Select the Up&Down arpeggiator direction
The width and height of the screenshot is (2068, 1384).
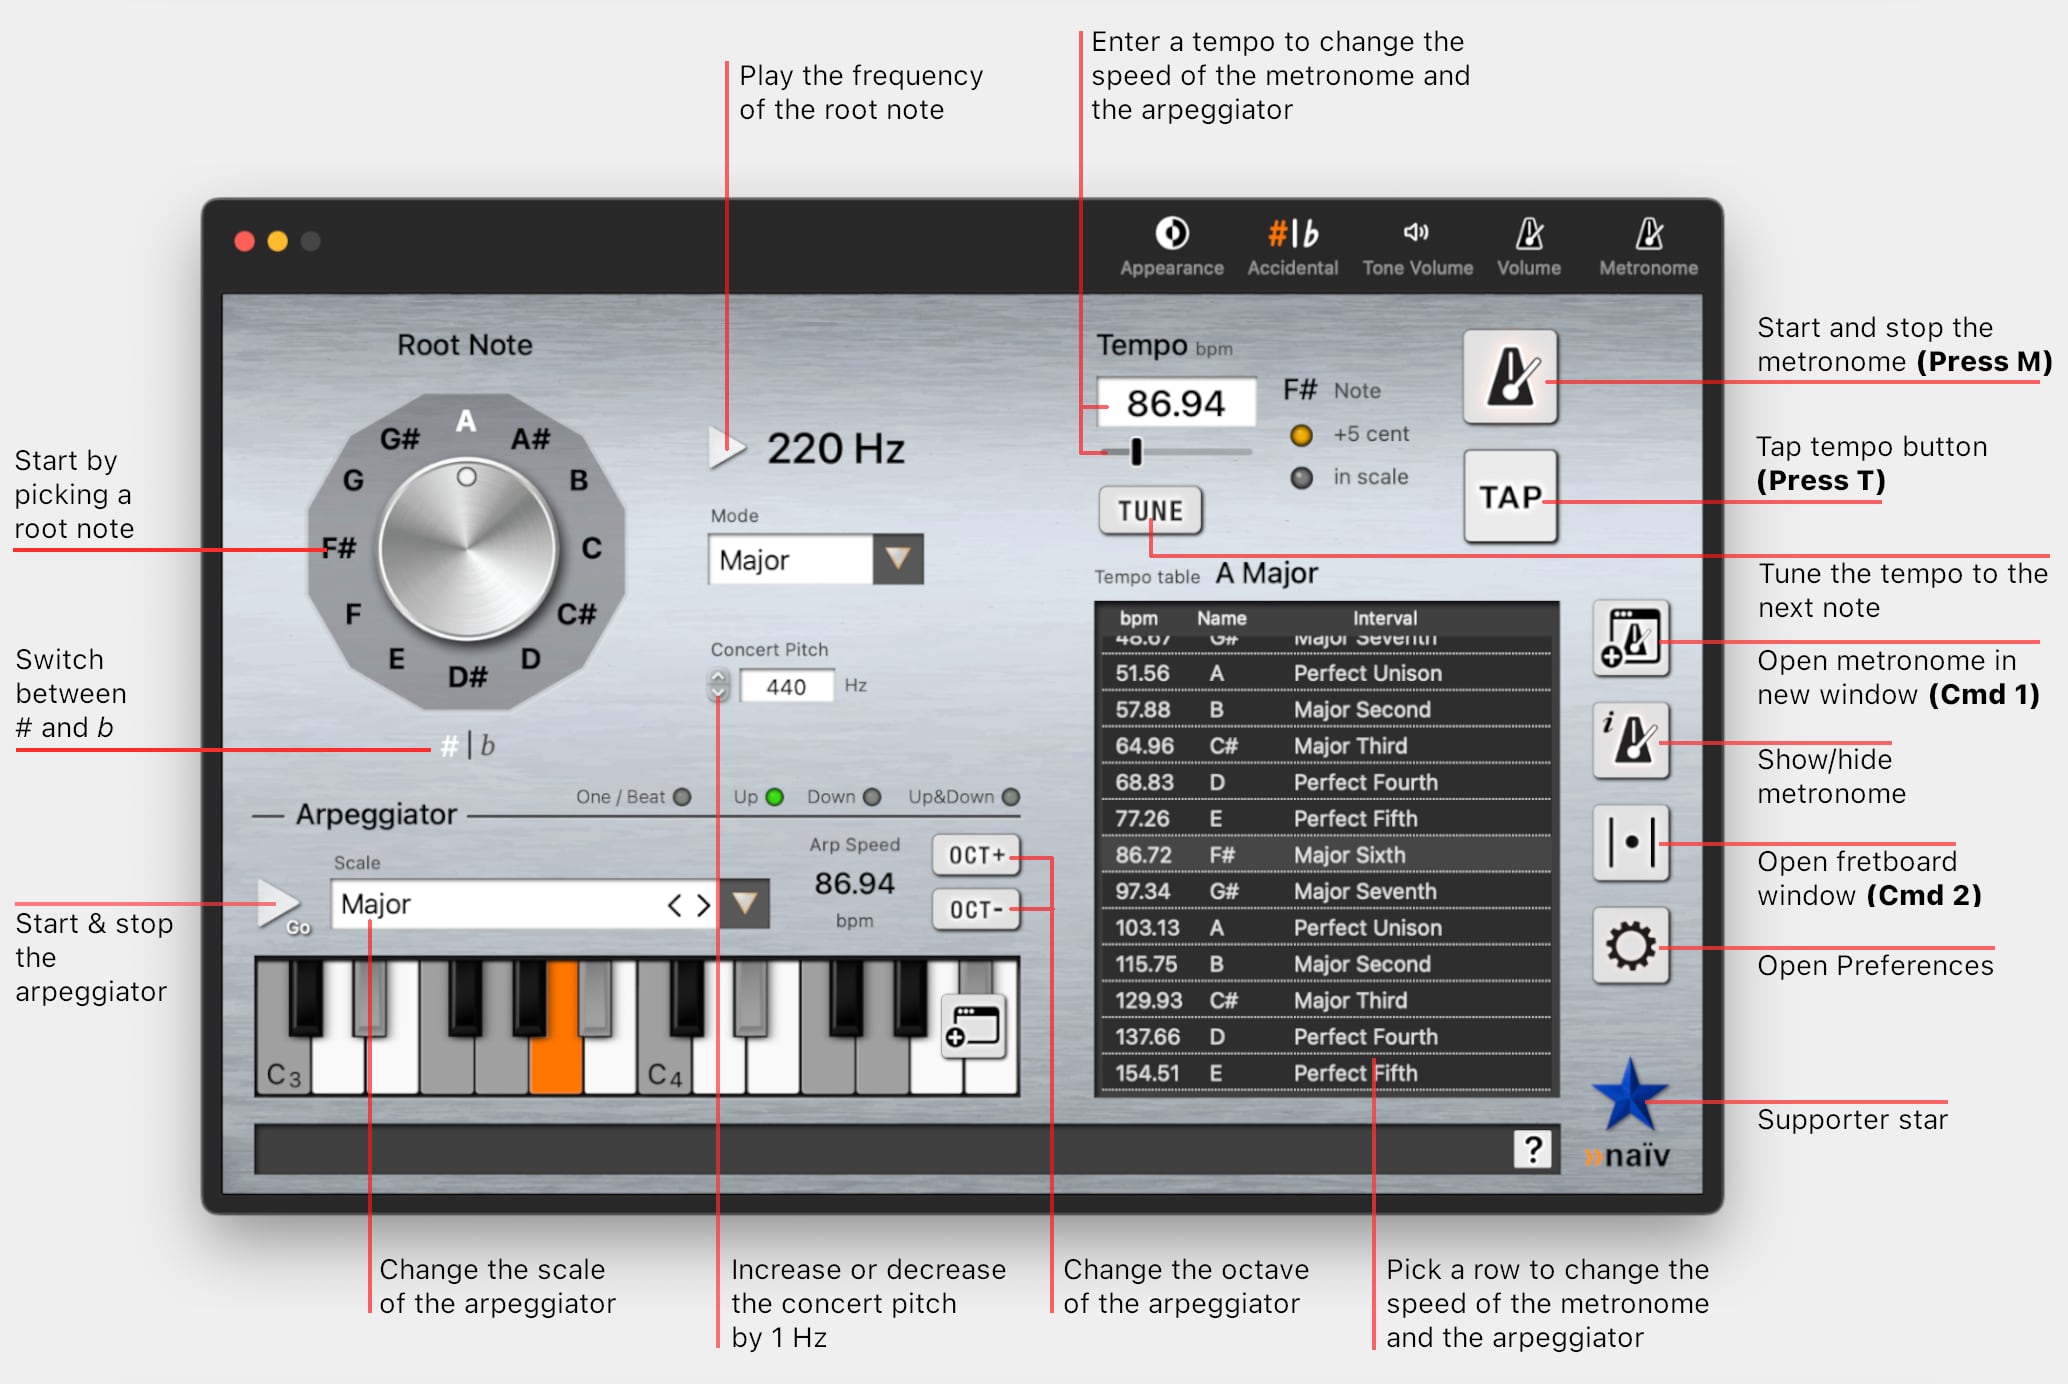click(x=1011, y=797)
